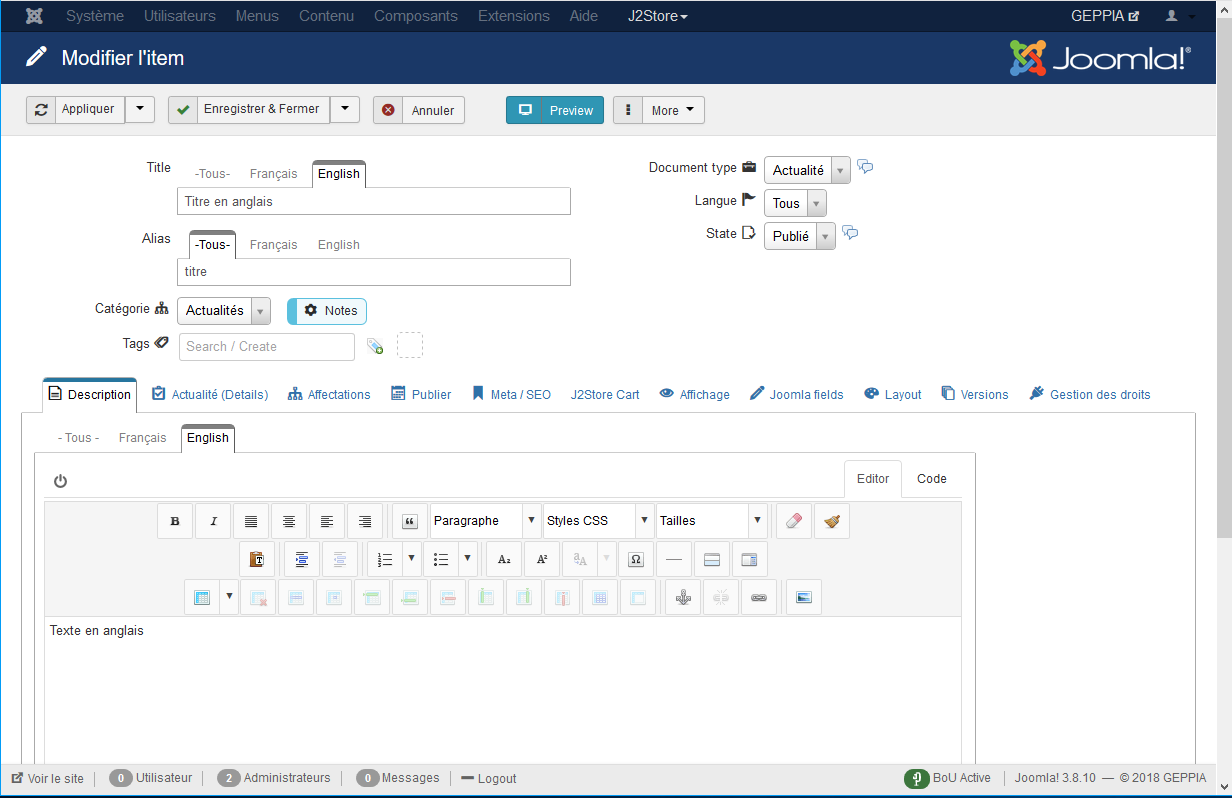This screenshot has width=1232, height=798.
Task: Expand the bulleted list style arrow
Action: 467,560
